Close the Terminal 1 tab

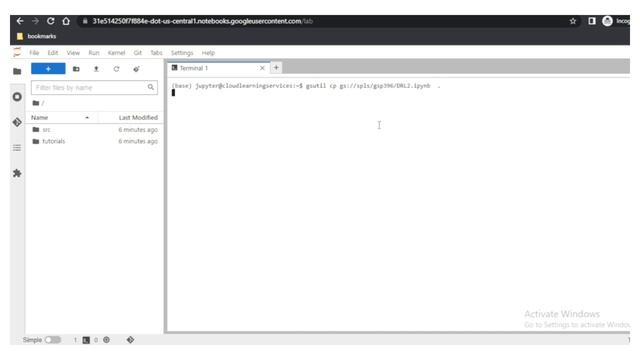(x=262, y=68)
